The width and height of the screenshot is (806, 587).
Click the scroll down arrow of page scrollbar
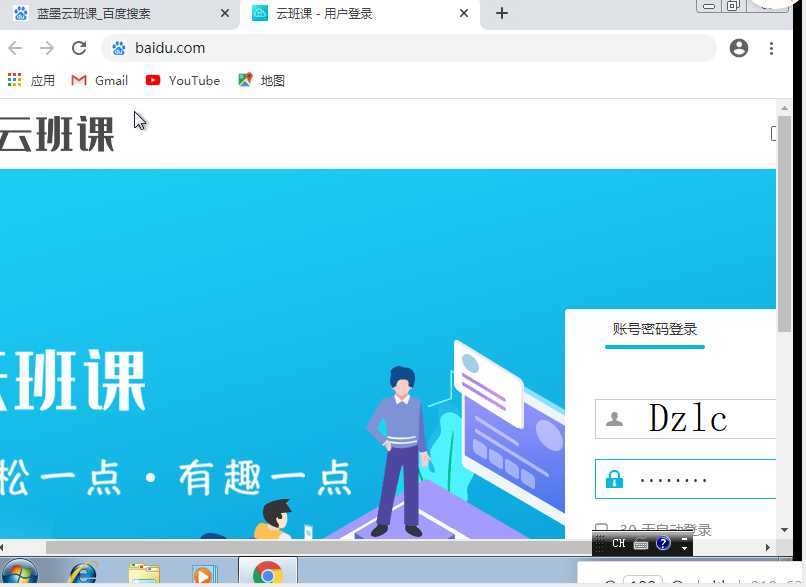pyautogui.click(x=784, y=530)
